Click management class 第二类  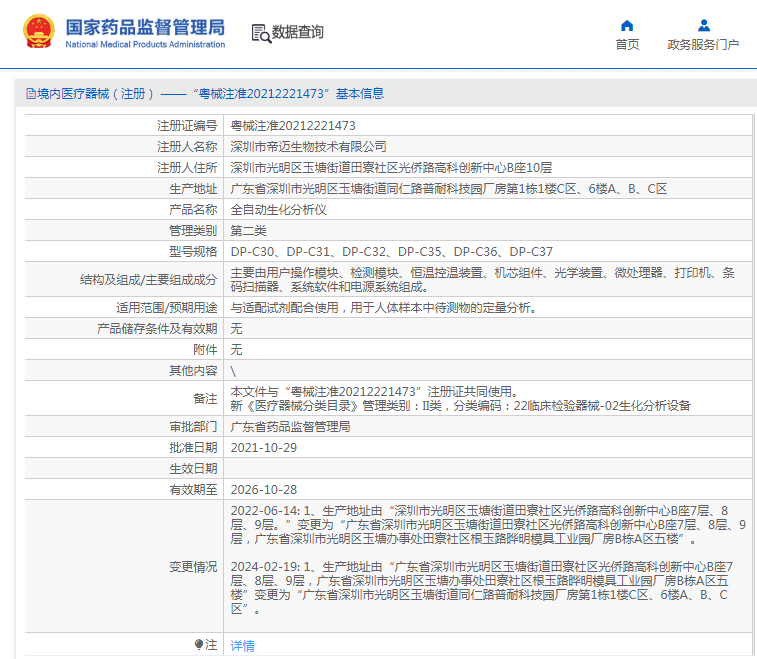248,231
